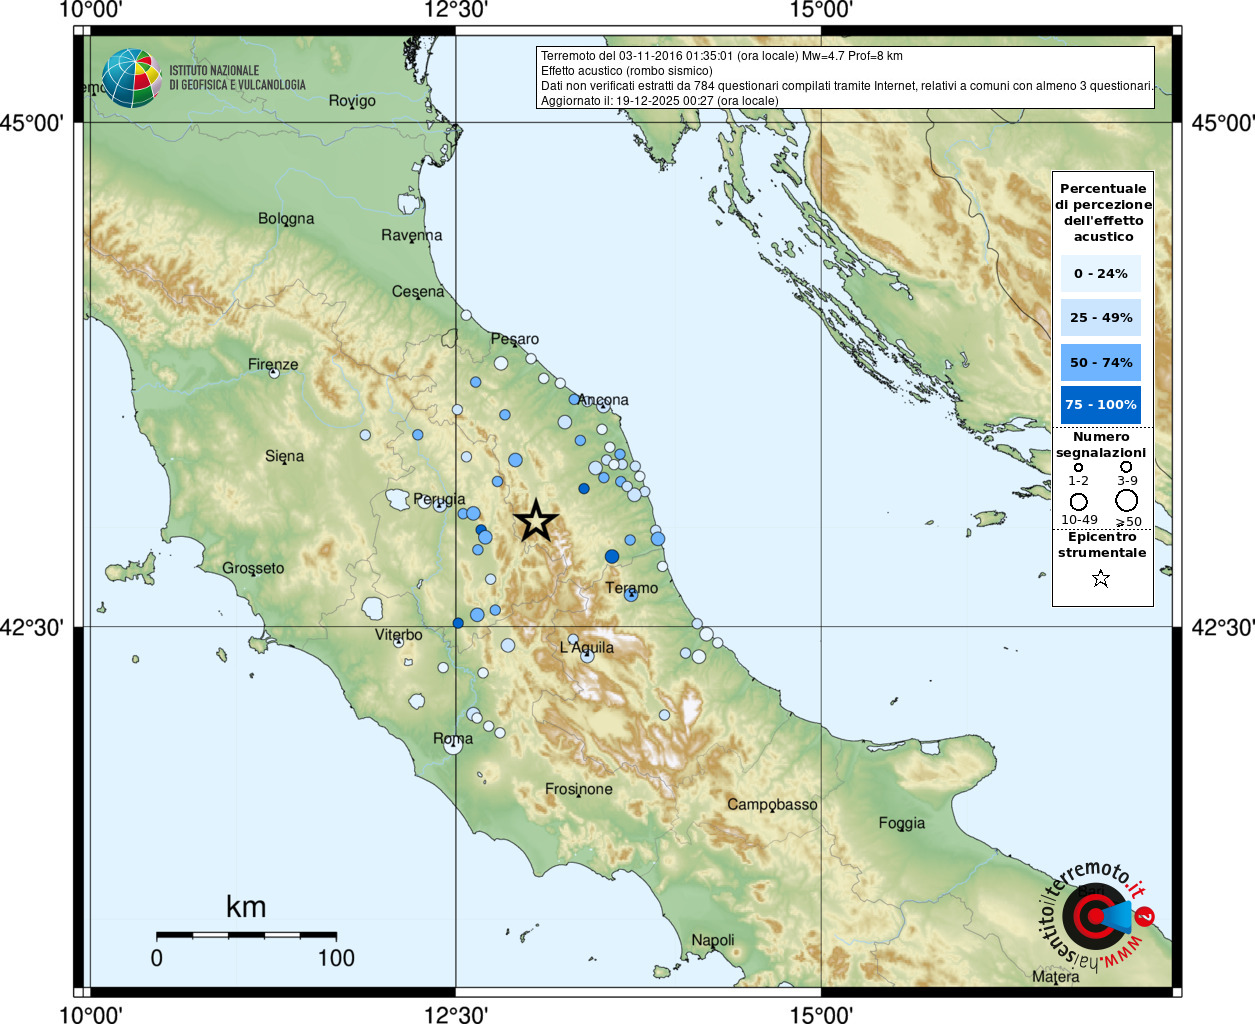Select the 25 - 49% legend swatch
The image size is (1255, 1024).
pos(1101,317)
